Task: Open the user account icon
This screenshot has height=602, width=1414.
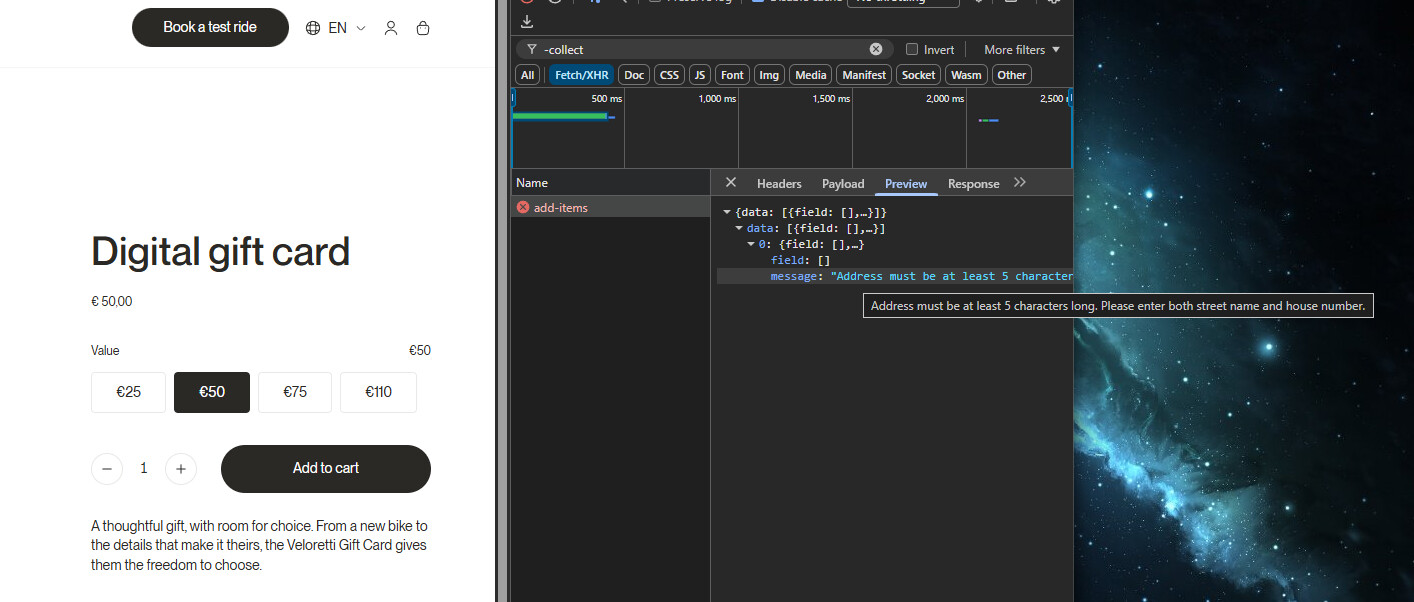Action: [x=391, y=28]
